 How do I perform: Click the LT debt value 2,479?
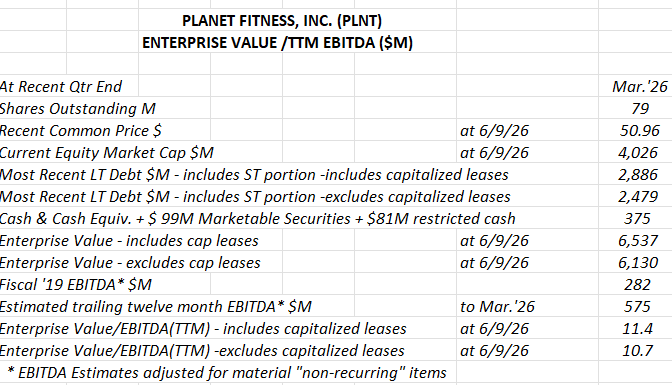(638, 196)
